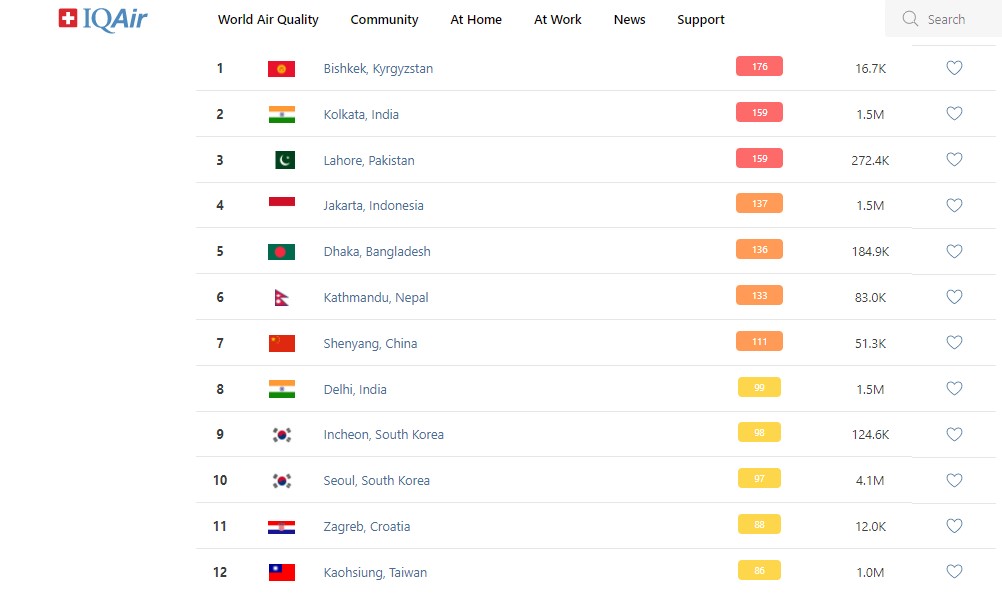Toggle the heart for Jakarta, Indonesia
Image resolution: width=1002 pixels, height=594 pixels.
pyautogui.click(x=954, y=205)
